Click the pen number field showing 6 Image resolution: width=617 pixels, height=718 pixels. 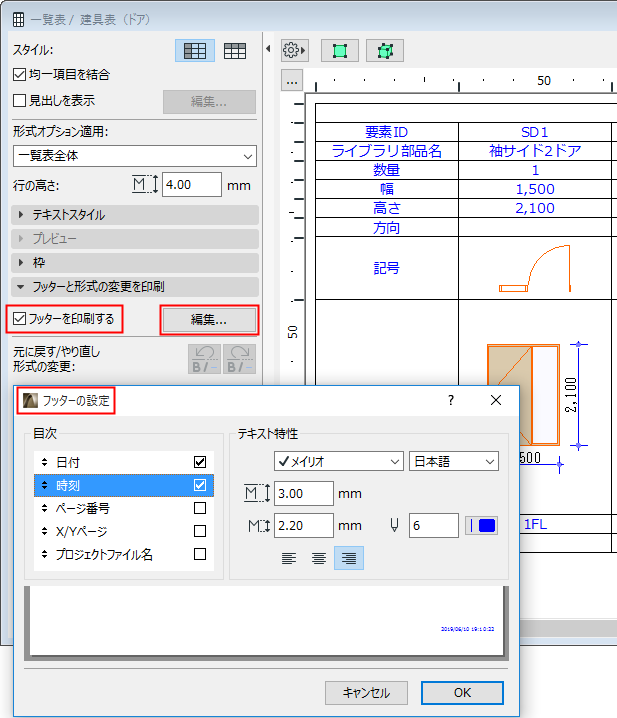(433, 526)
